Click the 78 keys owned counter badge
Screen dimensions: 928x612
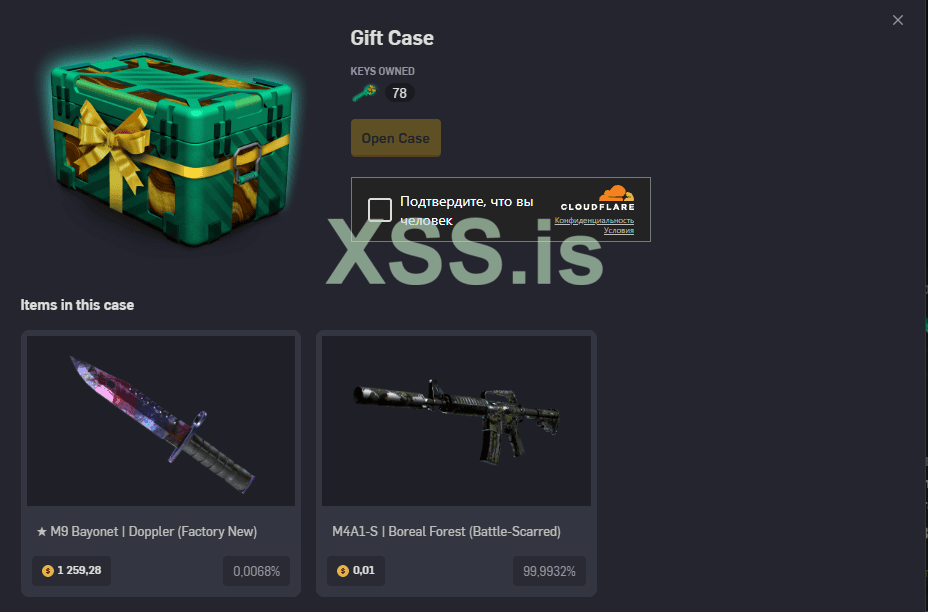[x=399, y=93]
